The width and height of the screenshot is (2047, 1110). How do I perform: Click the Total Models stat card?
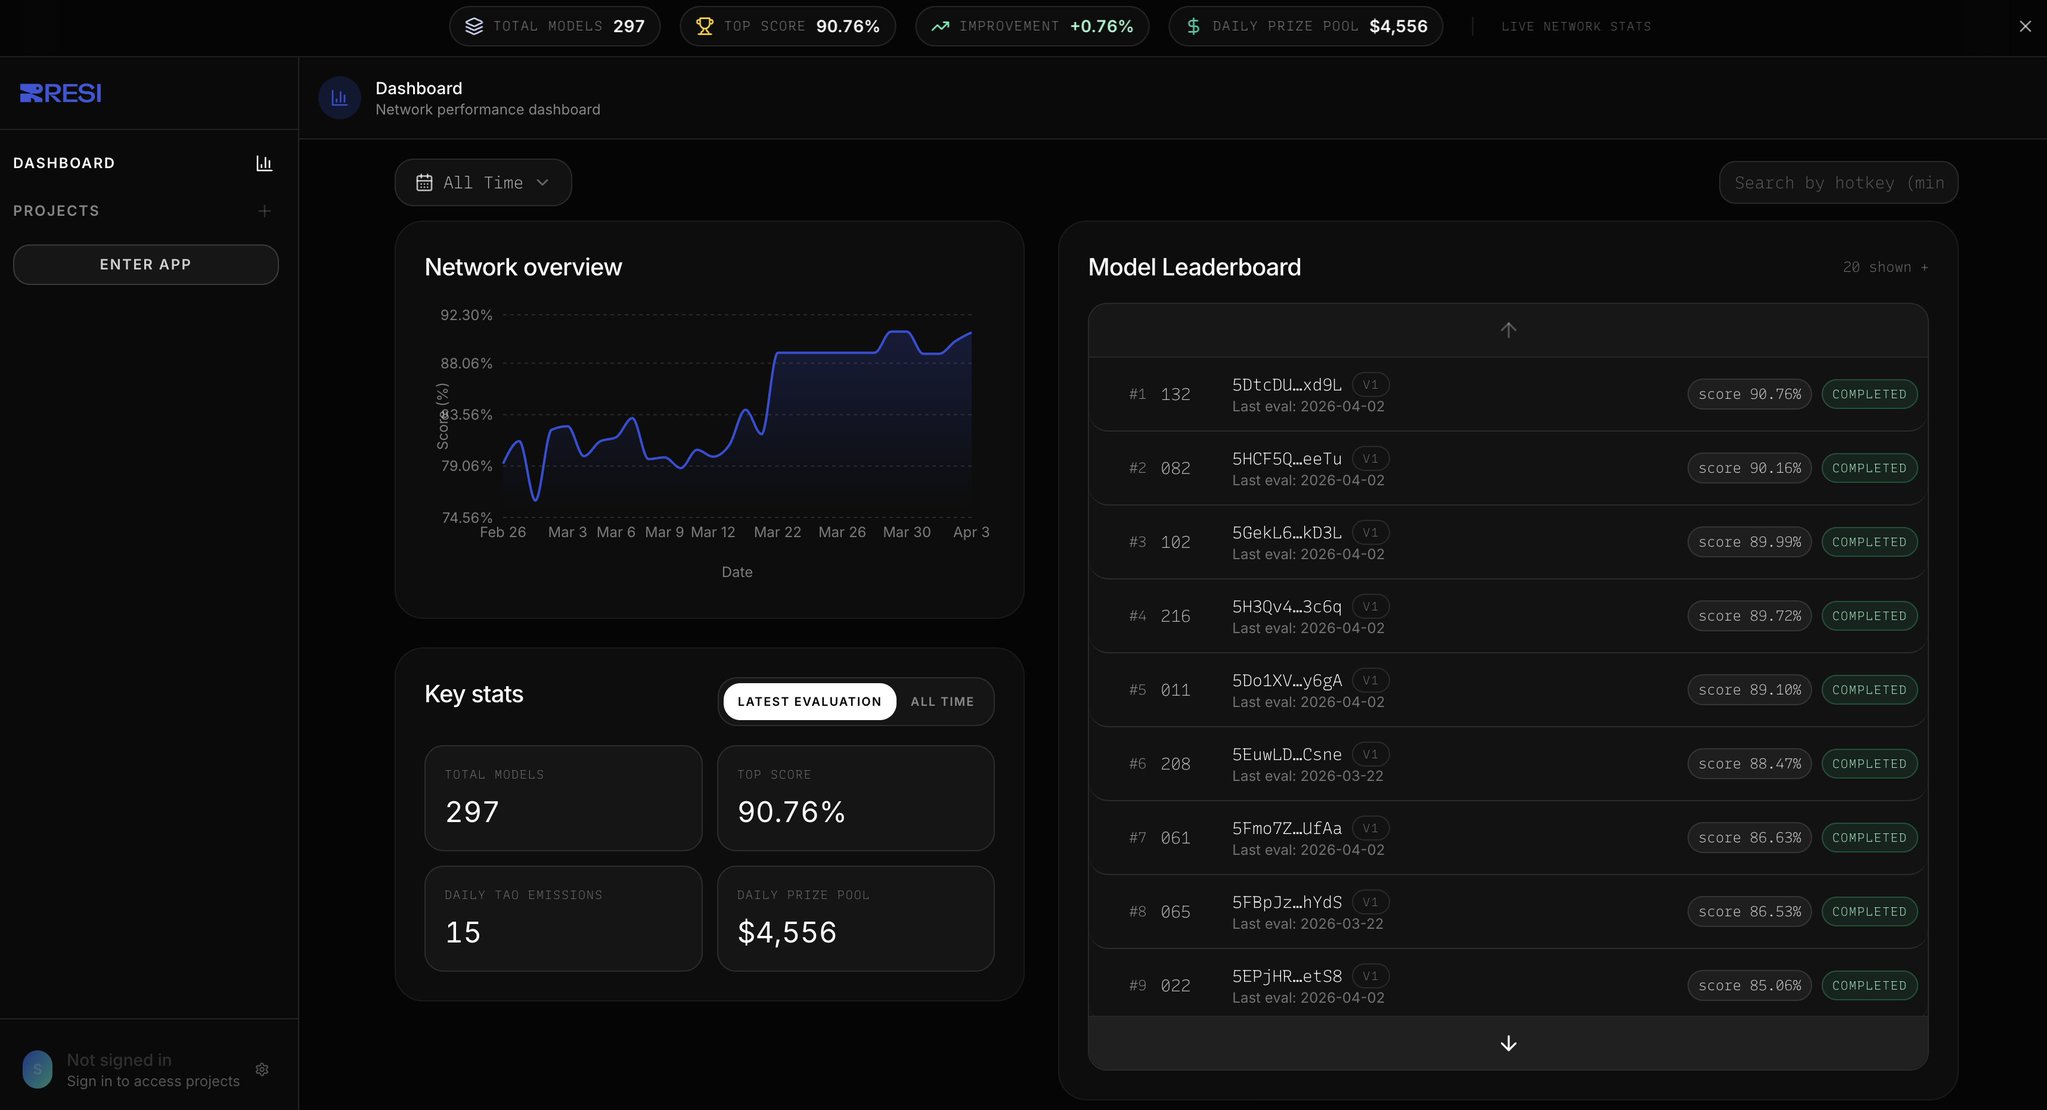pyautogui.click(x=563, y=798)
